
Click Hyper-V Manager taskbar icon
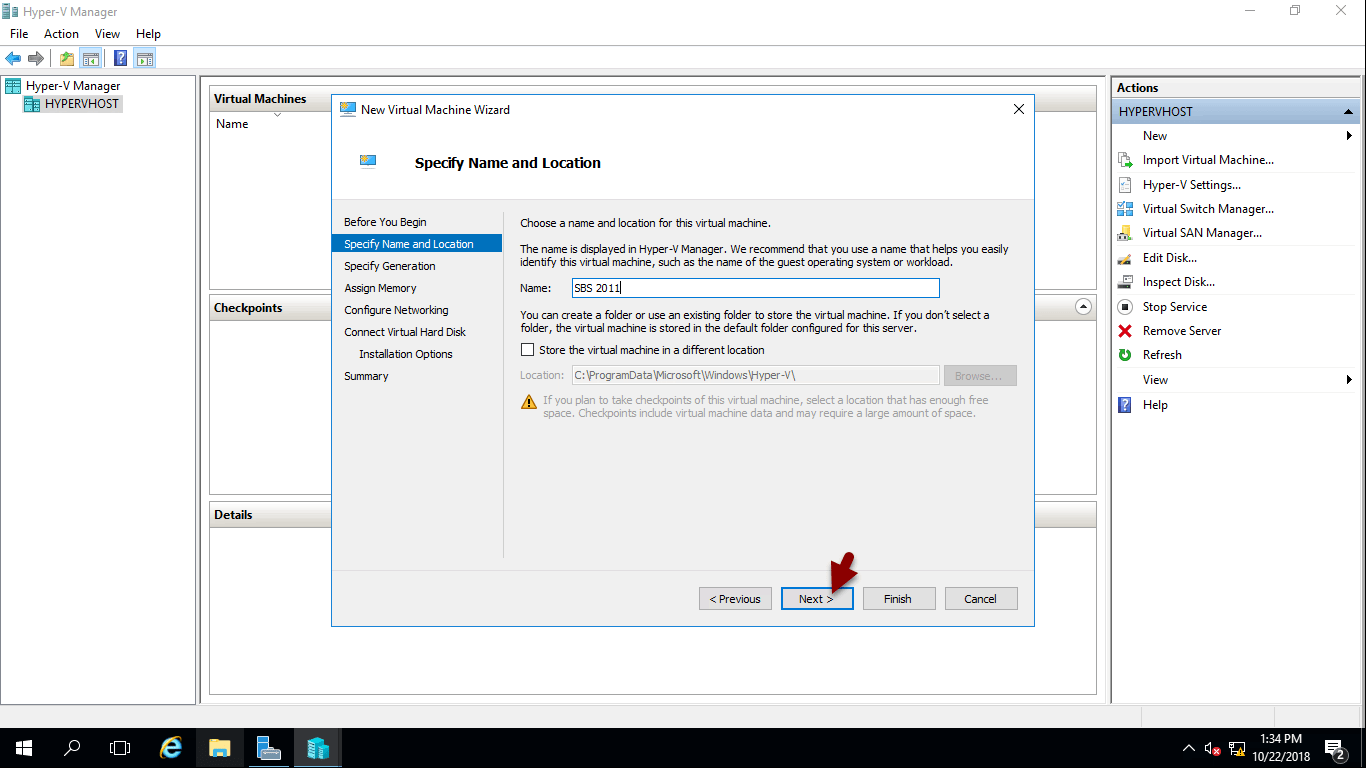click(x=317, y=748)
